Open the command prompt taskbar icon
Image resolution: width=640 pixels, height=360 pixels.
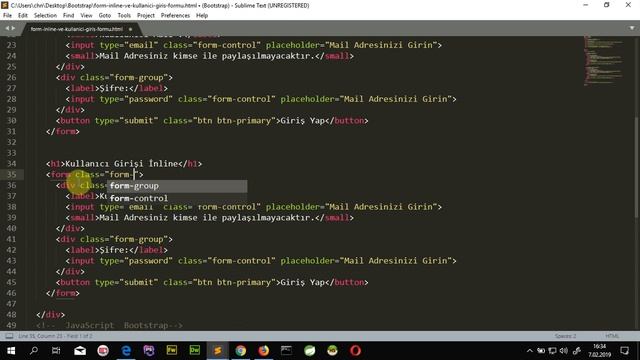point(287,351)
